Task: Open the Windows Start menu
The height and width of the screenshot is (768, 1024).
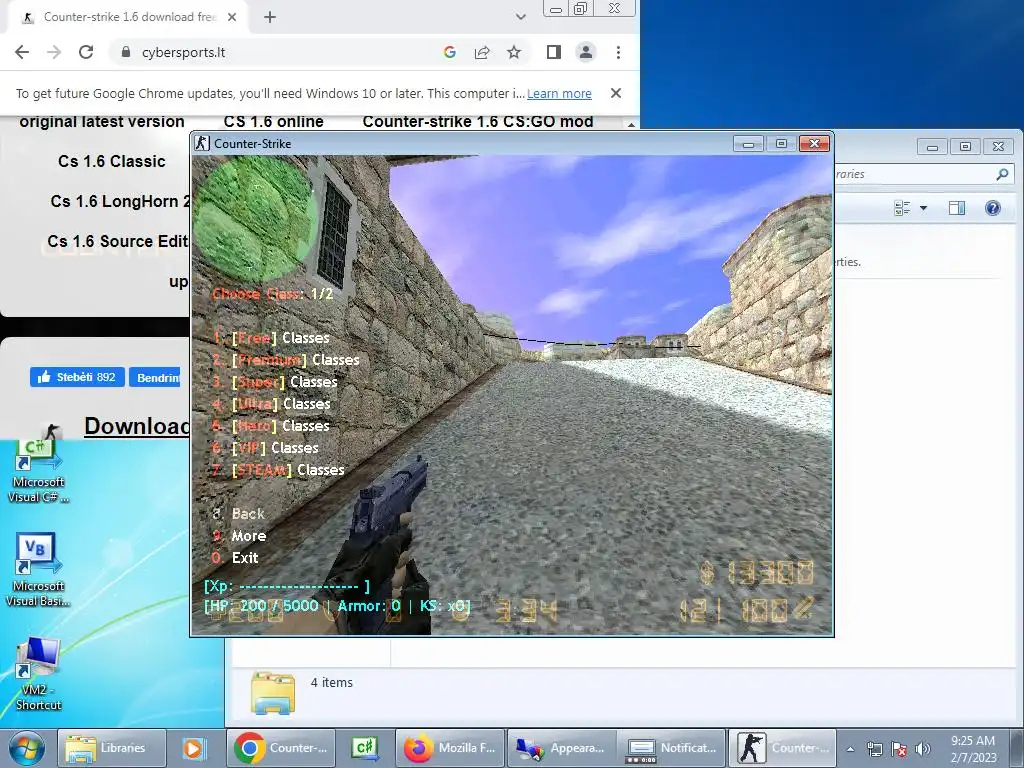Action: 26,748
